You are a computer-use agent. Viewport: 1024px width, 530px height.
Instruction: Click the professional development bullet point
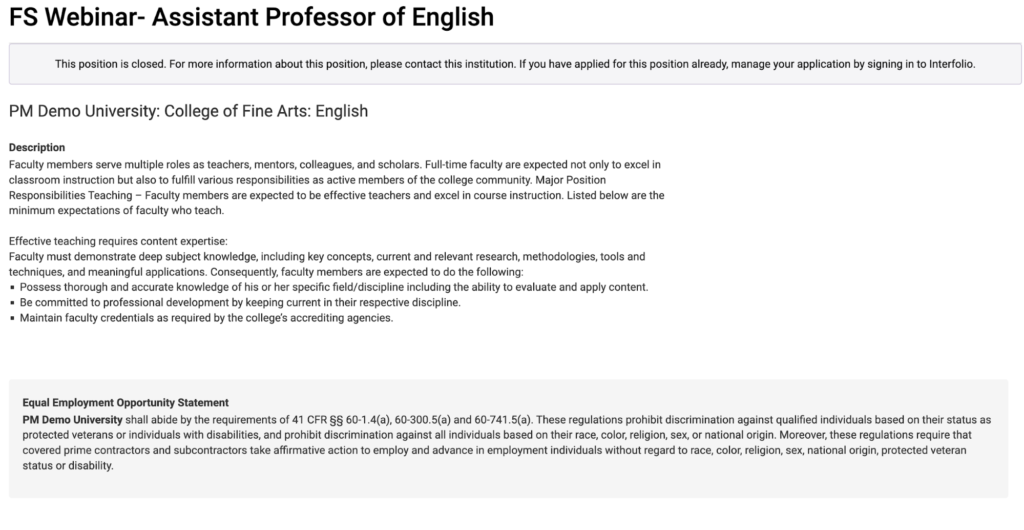(240, 302)
